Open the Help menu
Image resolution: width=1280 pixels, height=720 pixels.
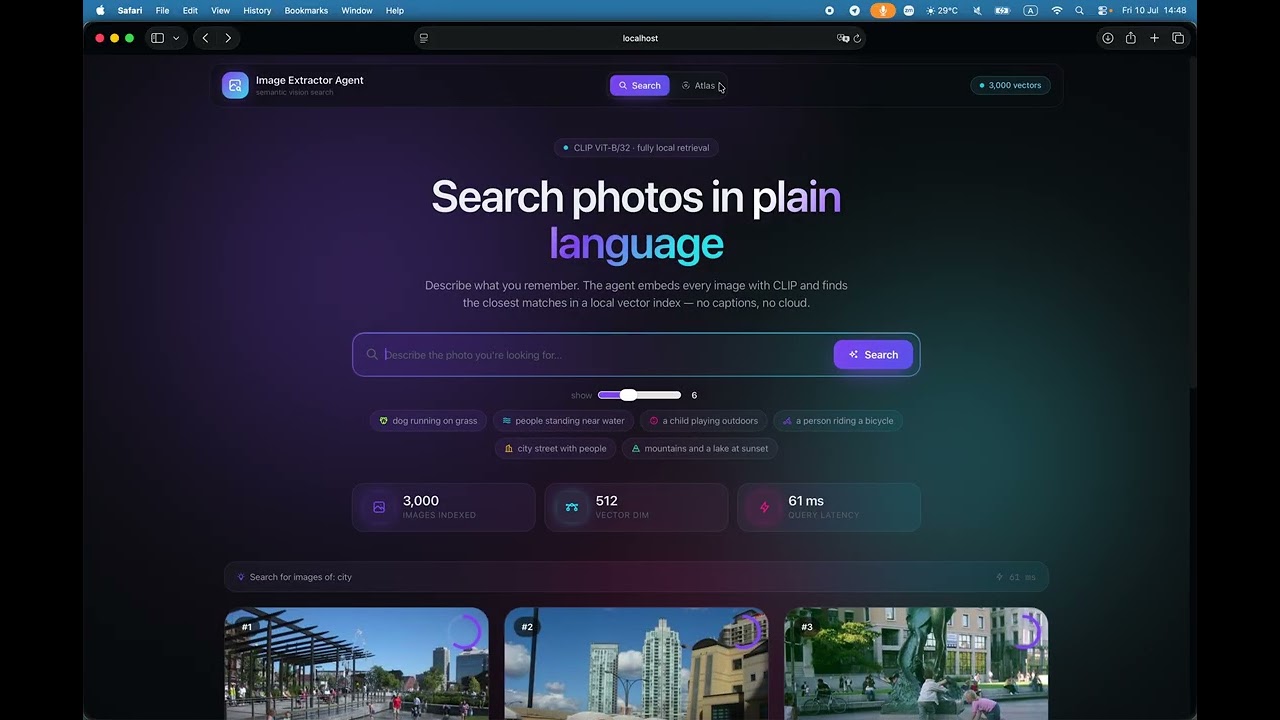tap(395, 10)
